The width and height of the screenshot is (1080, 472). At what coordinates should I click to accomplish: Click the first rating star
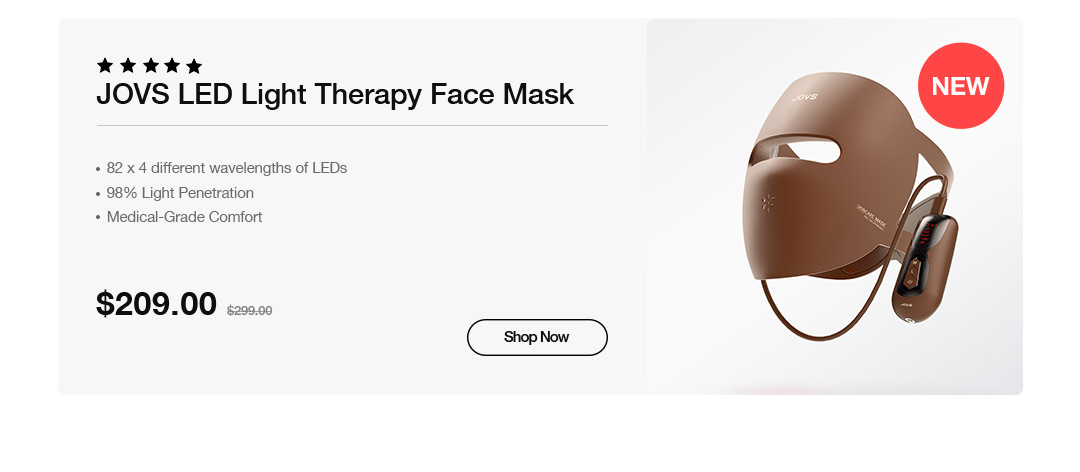point(105,65)
